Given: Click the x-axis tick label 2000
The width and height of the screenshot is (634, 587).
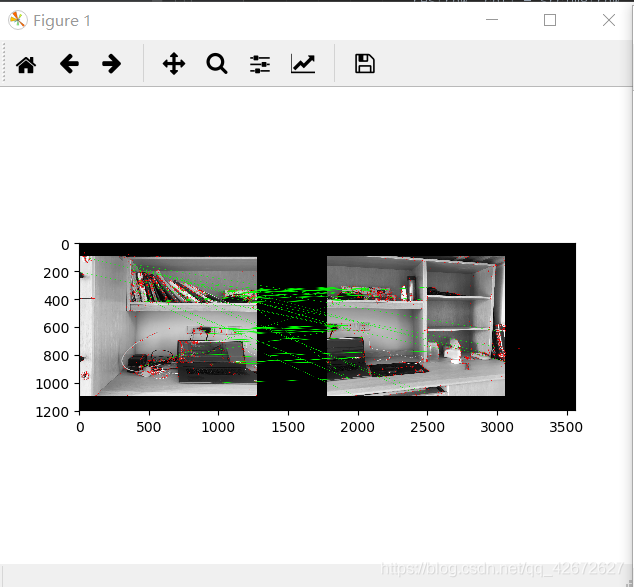Looking at the screenshot, I should click(357, 427).
